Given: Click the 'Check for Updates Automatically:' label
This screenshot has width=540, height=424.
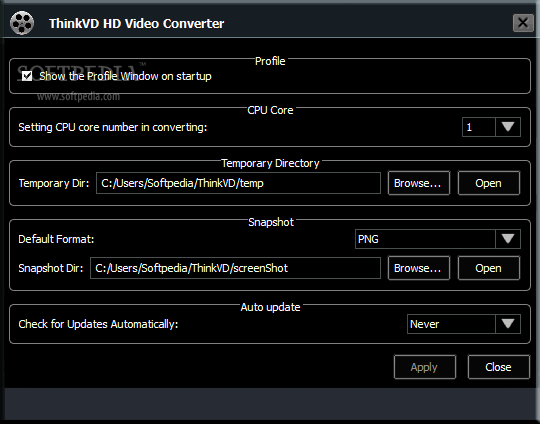Looking at the screenshot, I should pyautogui.click(x=98, y=324).
